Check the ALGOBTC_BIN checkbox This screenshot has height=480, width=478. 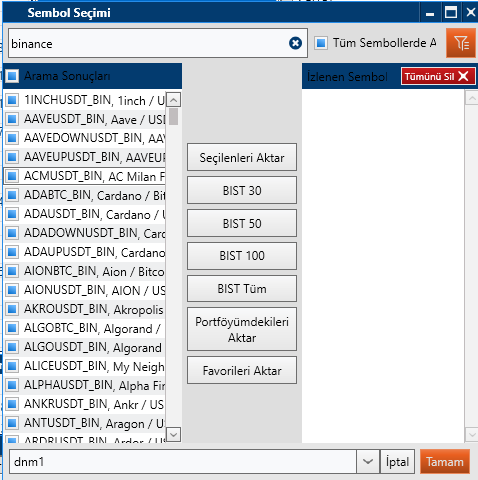12,328
